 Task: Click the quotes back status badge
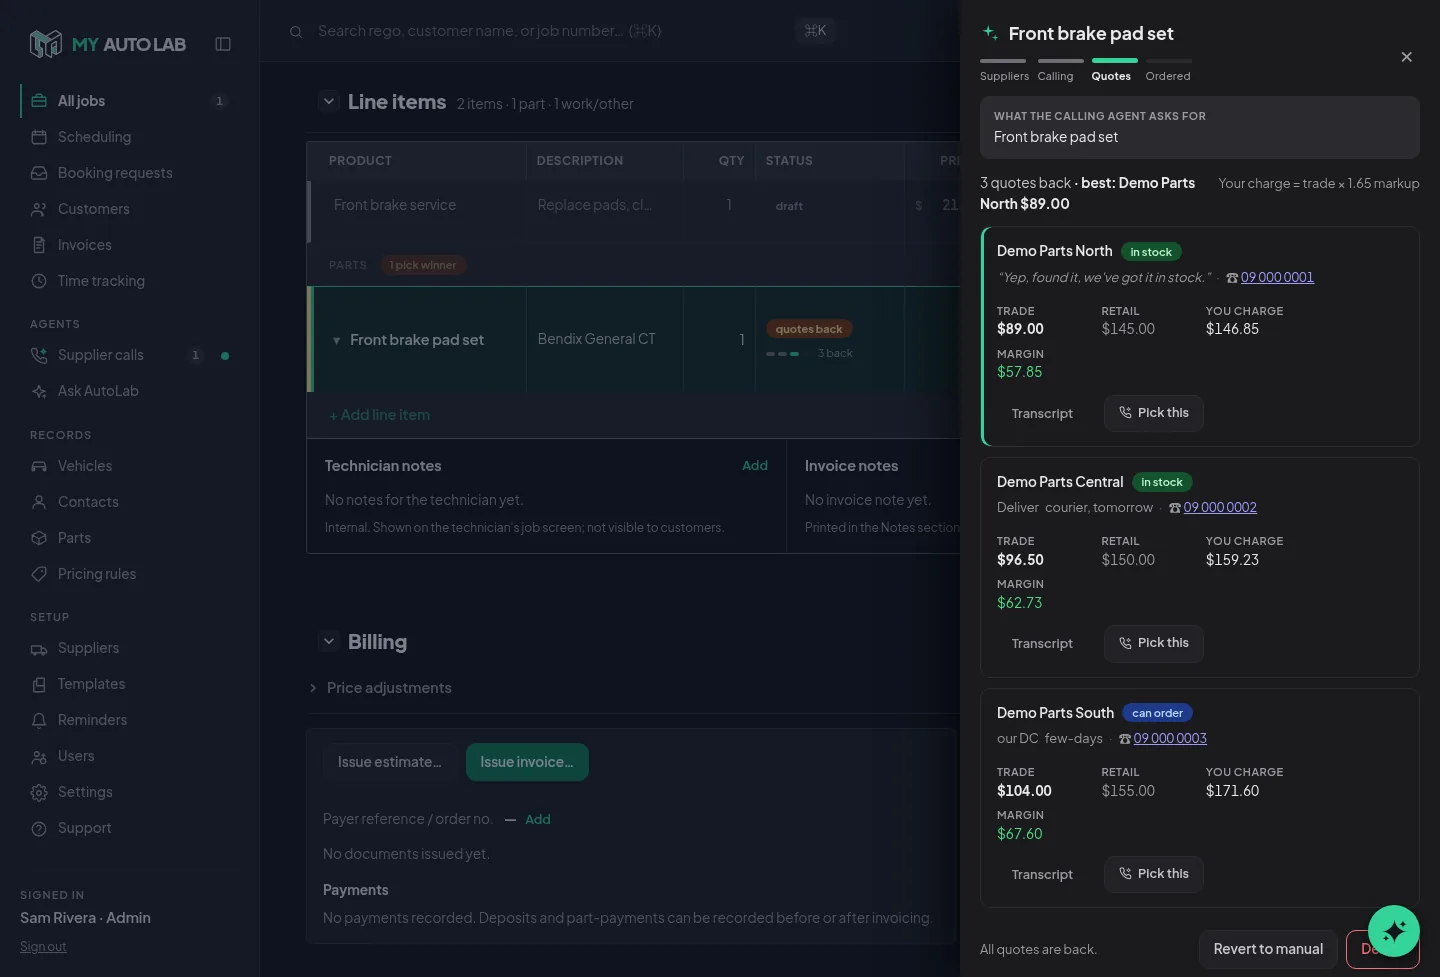809,329
